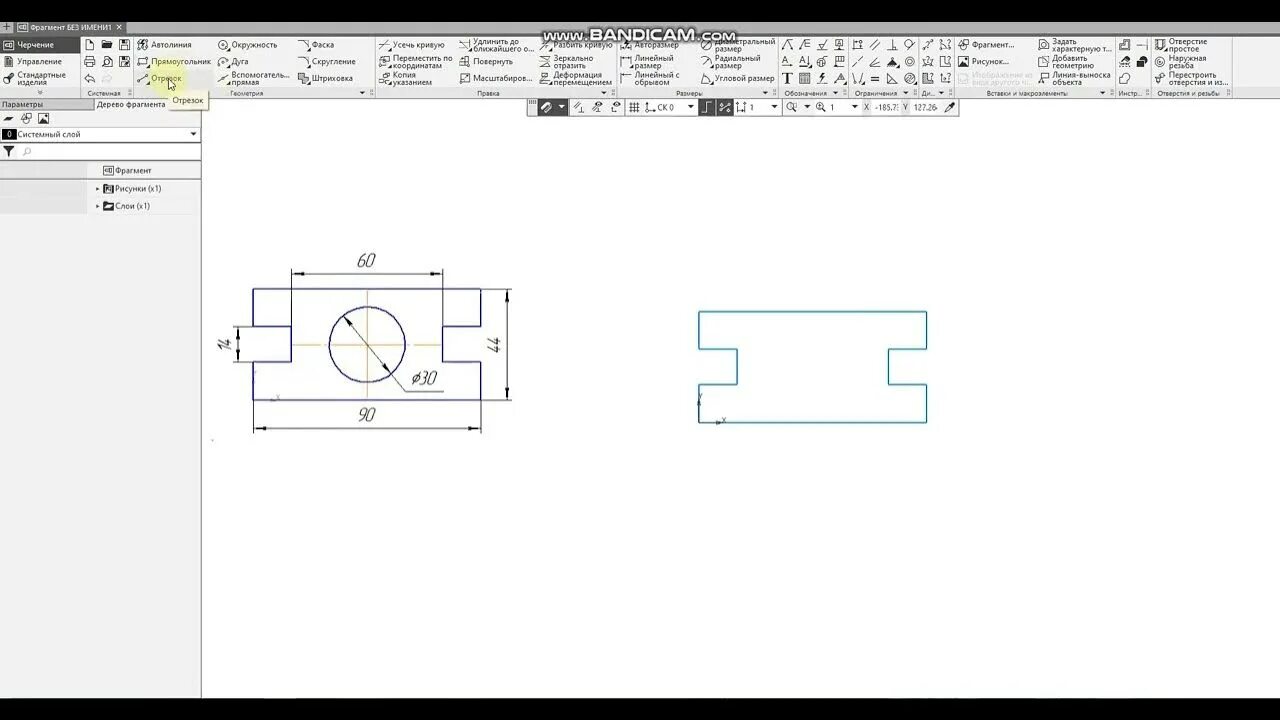
Task: Select the Дуга arc tool
Action: (233, 61)
